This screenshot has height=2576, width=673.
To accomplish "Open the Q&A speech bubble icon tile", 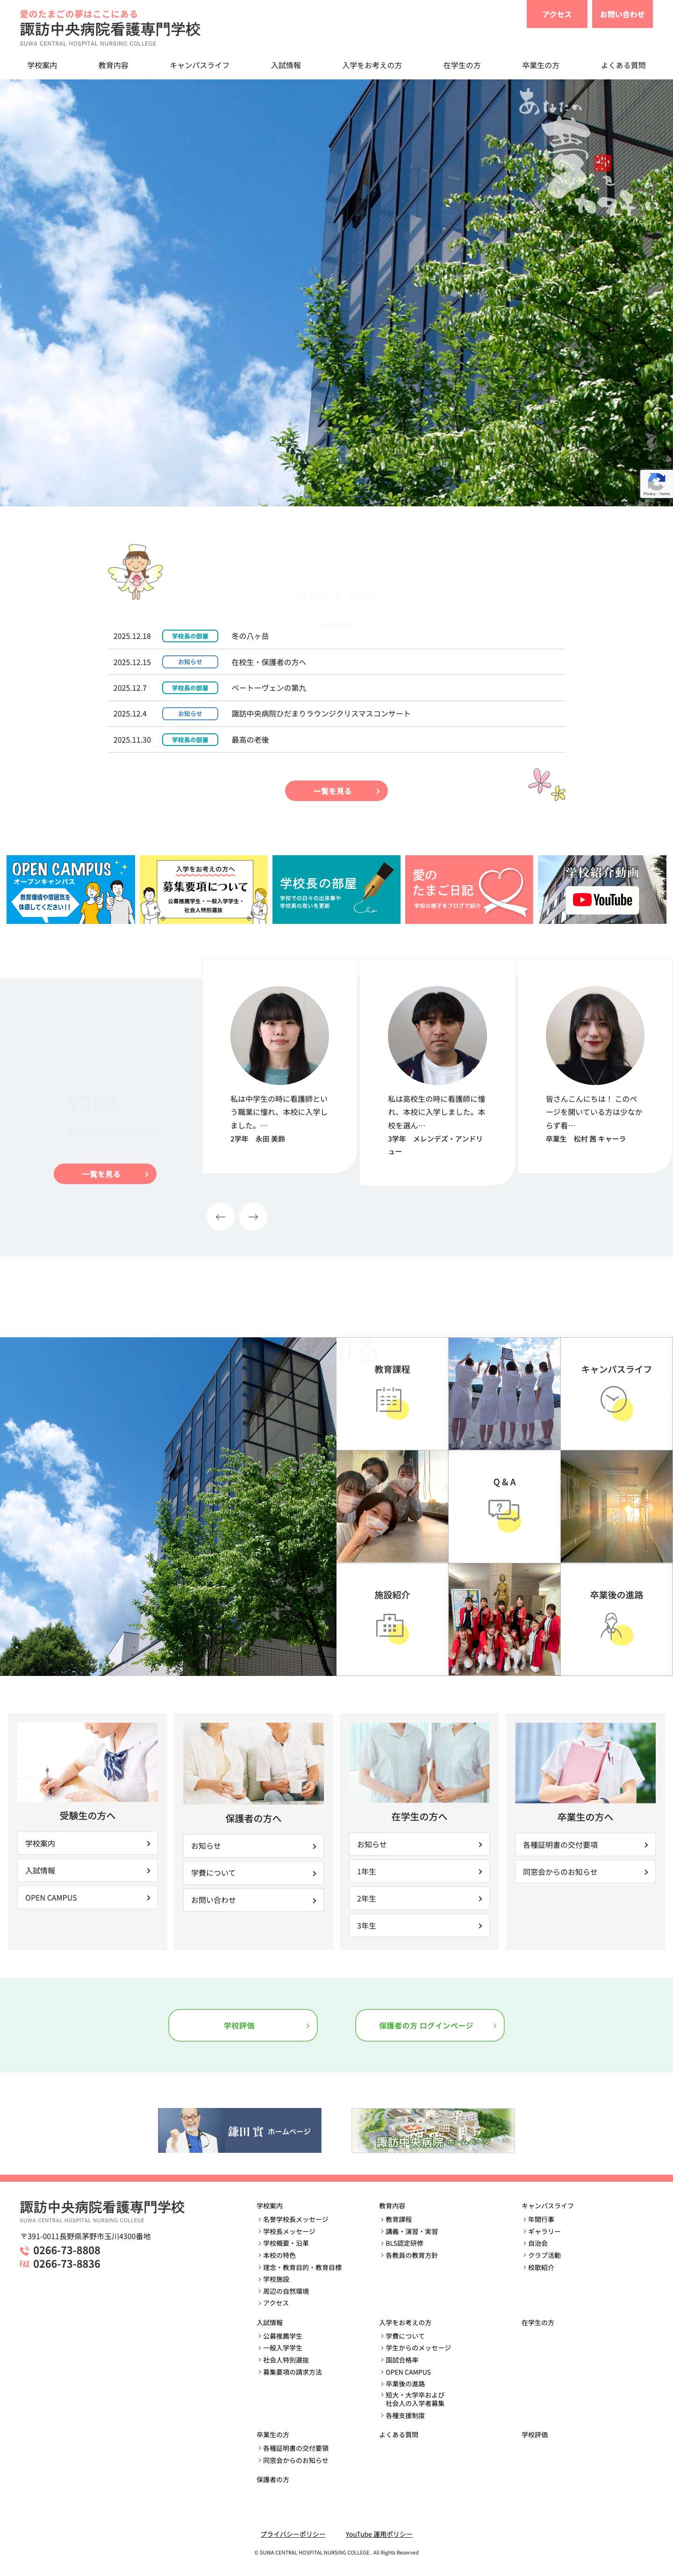I will pyautogui.click(x=504, y=1506).
